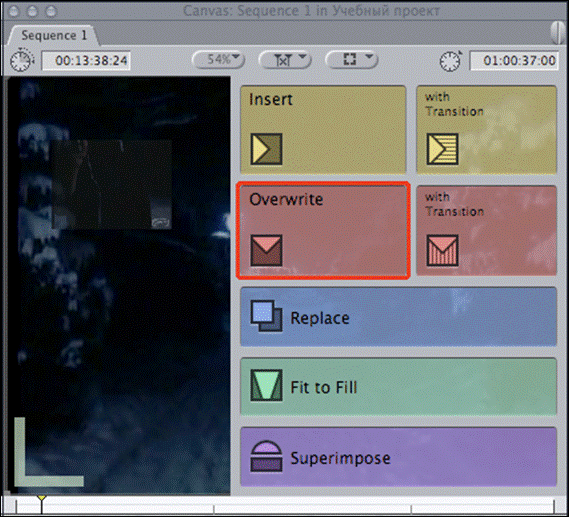Click the current timecode clock icon
This screenshot has width=569, height=517.
(x=451, y=61)
